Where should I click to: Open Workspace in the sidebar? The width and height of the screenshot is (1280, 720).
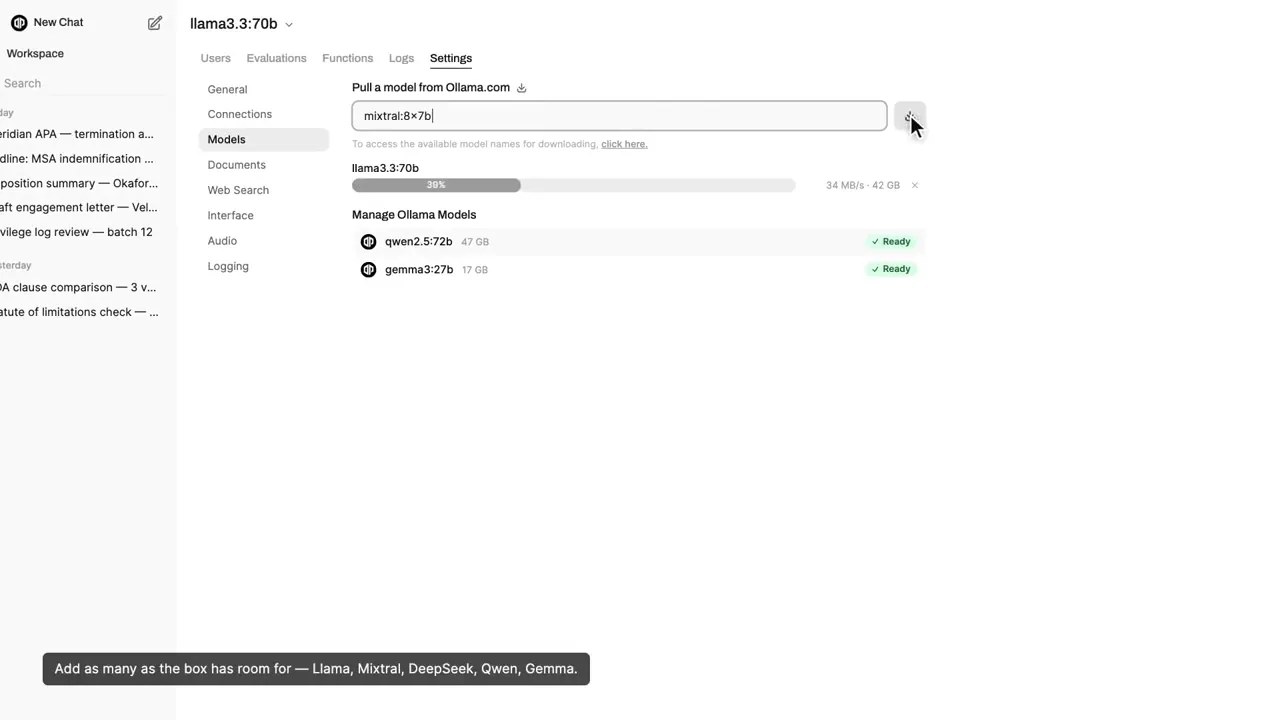click(x=35, y=53)
